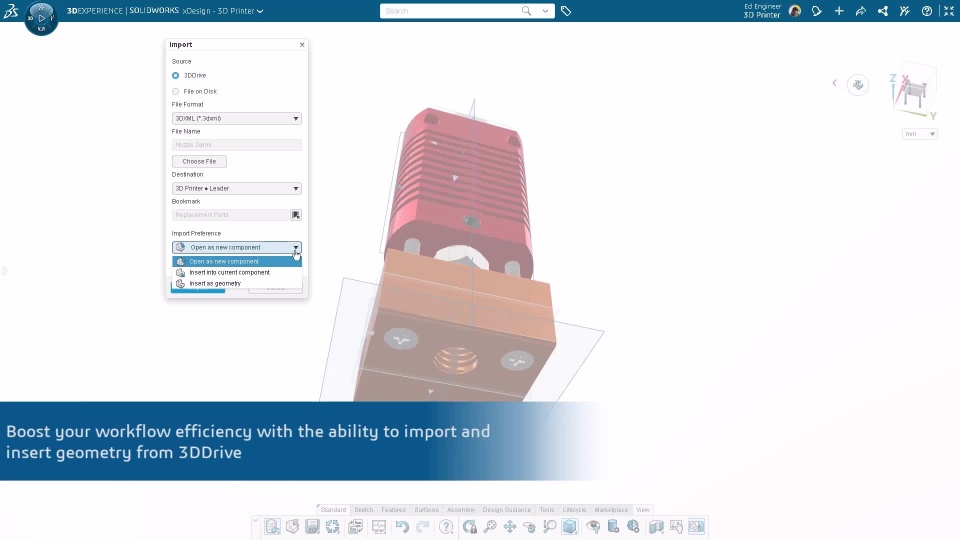Click the eye visibility tool icon
The width and height of the screenshot is (960, 540).
(593, 527)
